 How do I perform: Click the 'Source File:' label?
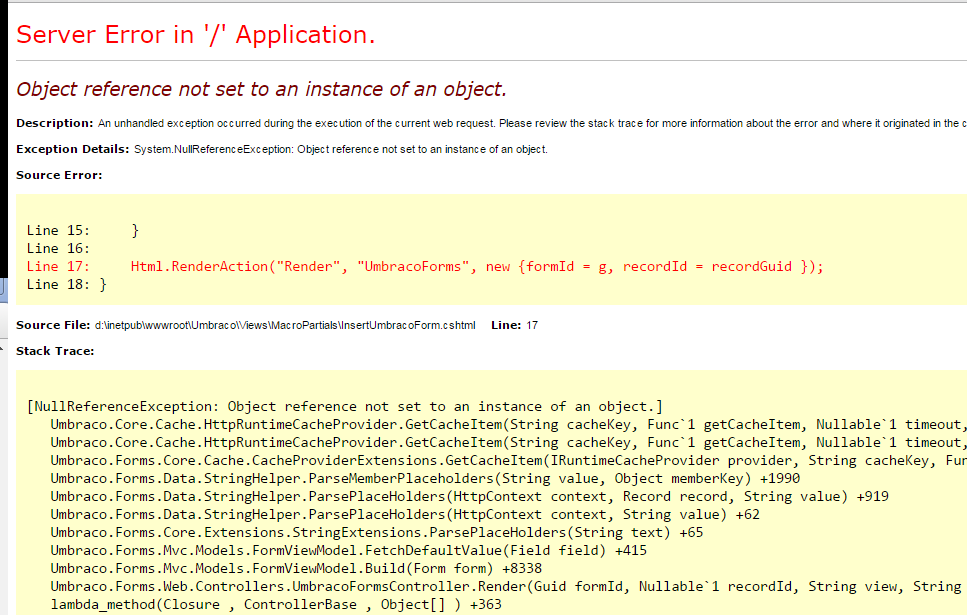click(x=53, y=325)
